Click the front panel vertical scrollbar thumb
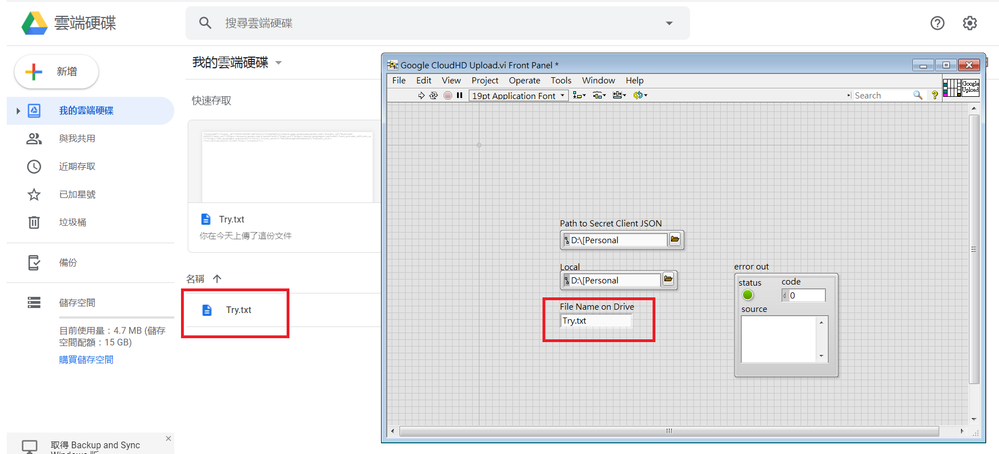 tap(972, 249)
